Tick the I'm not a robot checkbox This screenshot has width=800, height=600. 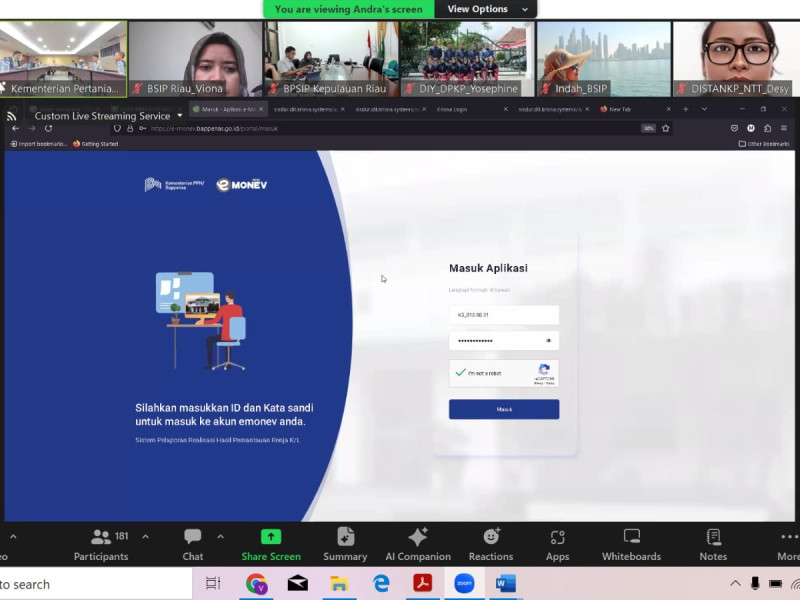(461, 373)
